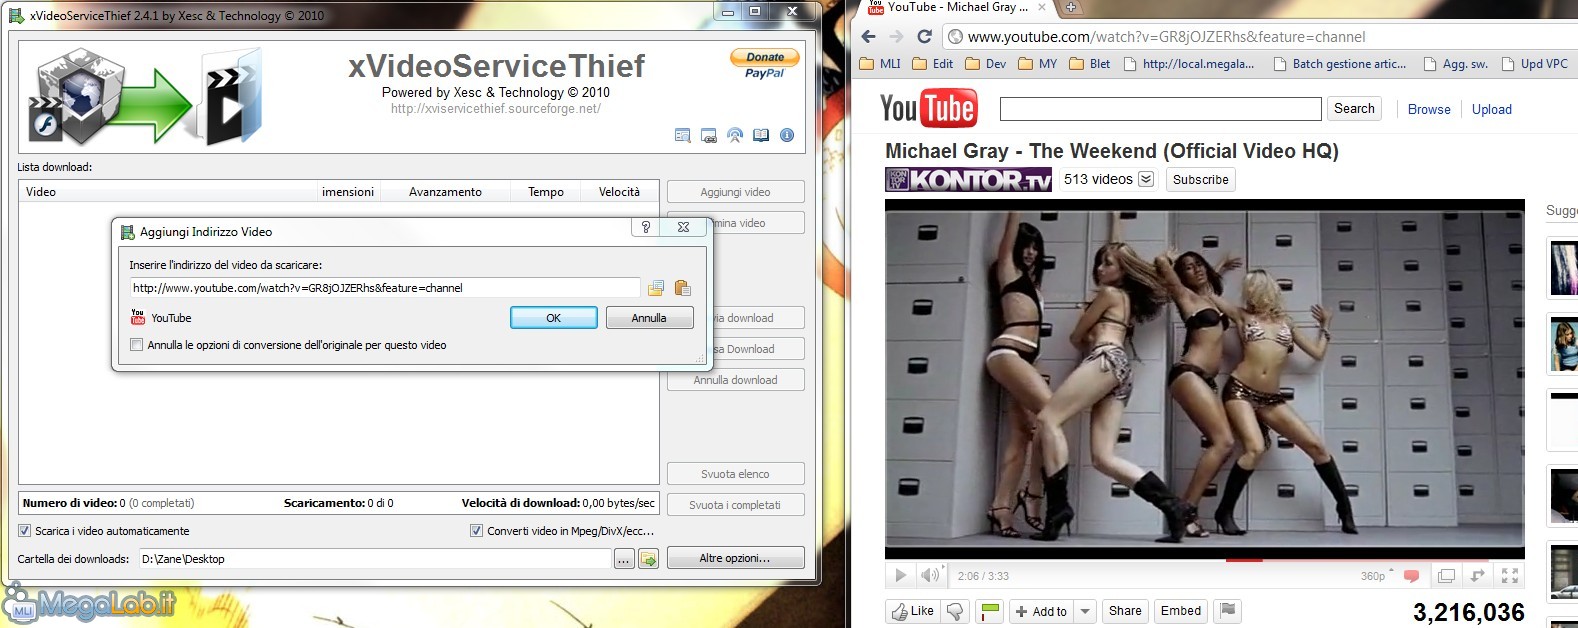Click the browser Back arrow
The width and height of the screenshot is (1578, 628).
pos(868,37)
